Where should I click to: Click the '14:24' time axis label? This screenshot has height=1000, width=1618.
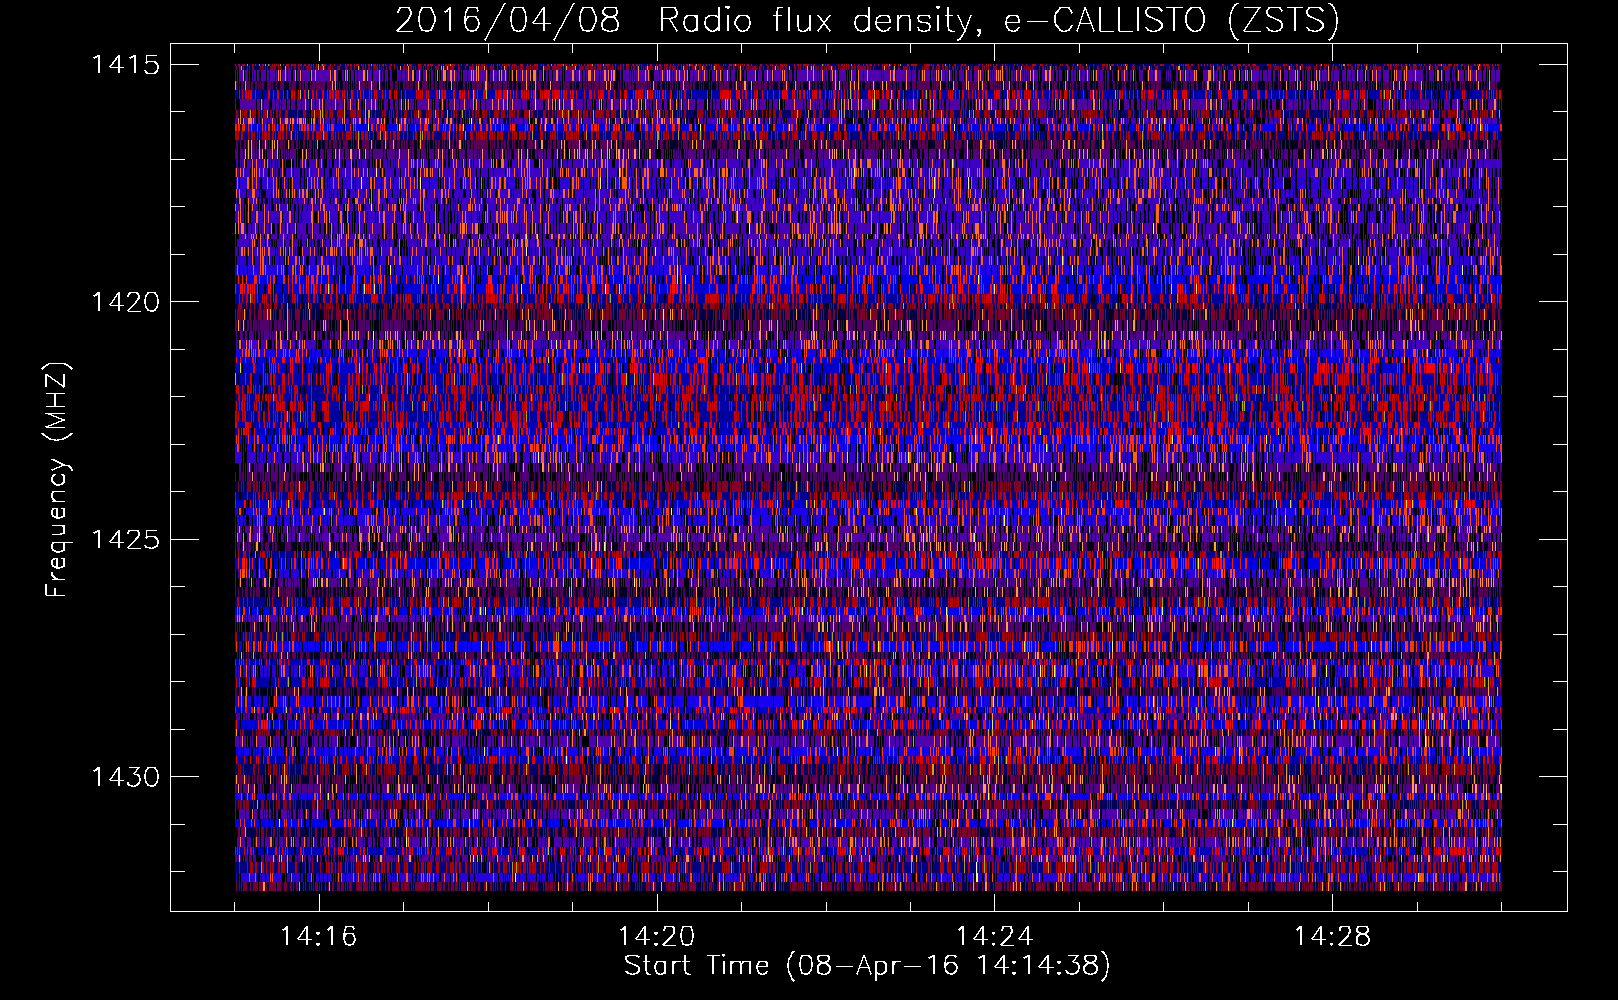[x=995, y=937]
